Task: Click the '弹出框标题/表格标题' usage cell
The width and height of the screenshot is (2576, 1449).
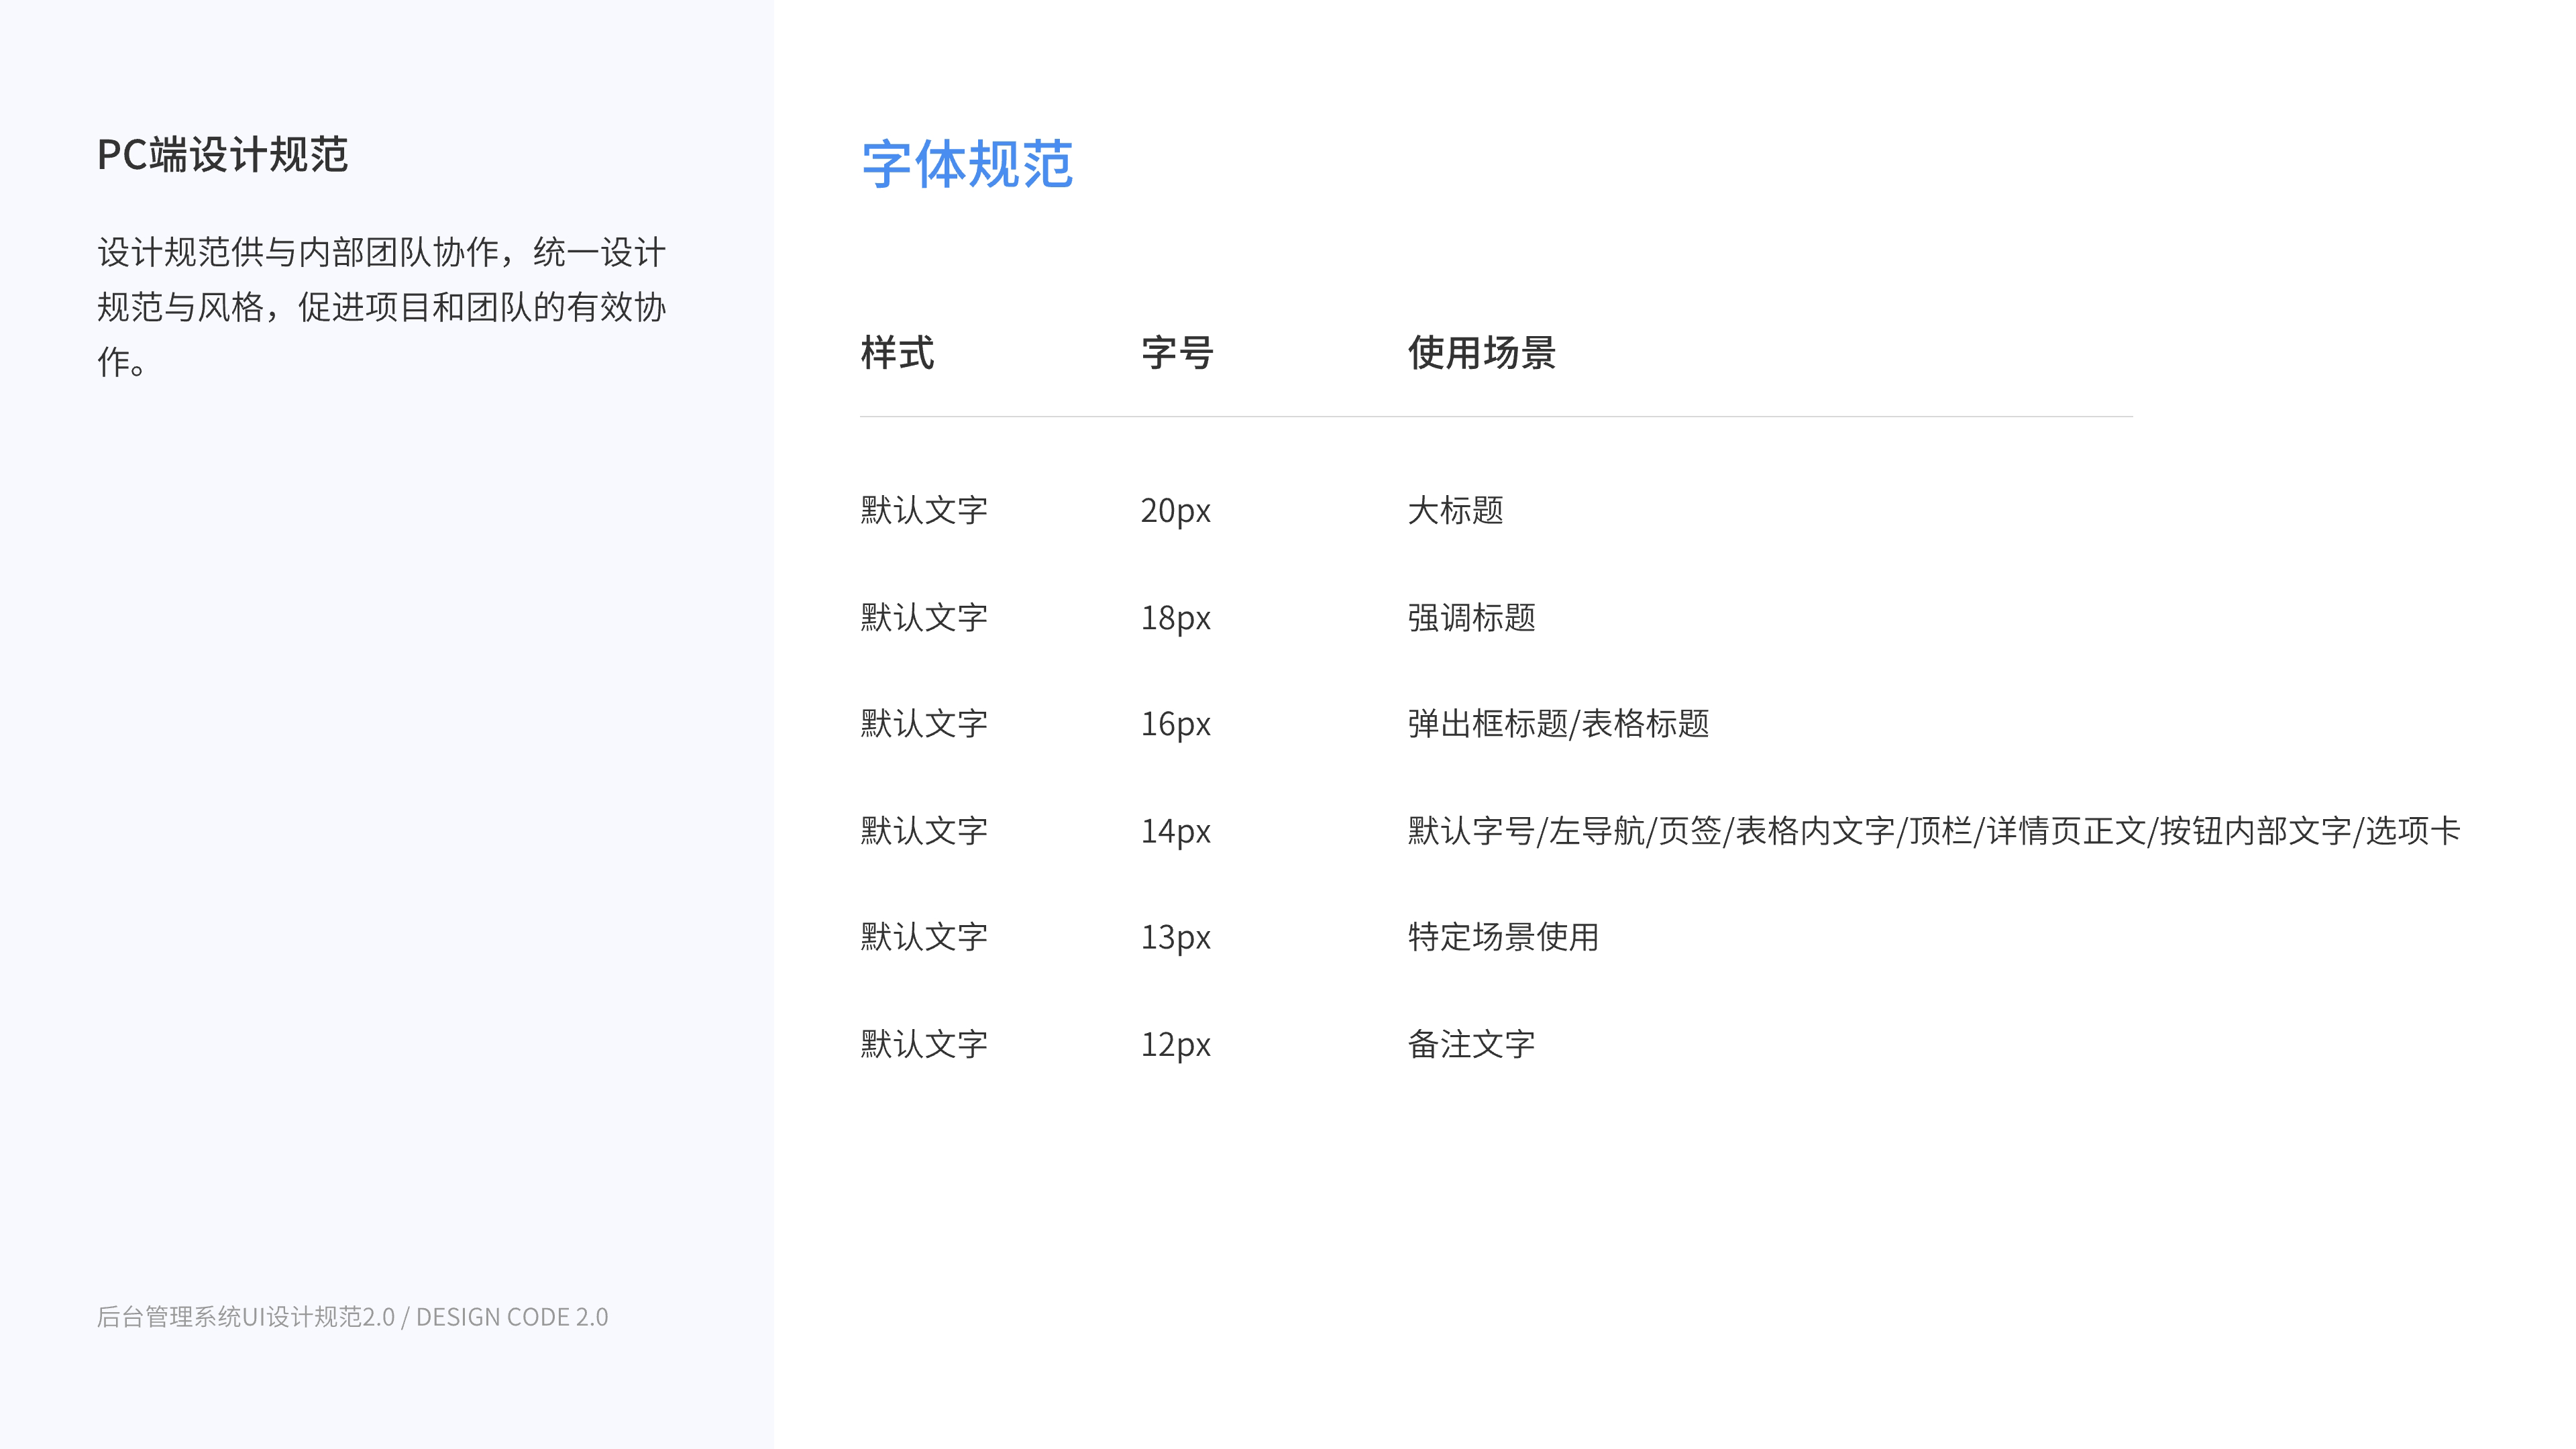Action: coord(1558,724)
